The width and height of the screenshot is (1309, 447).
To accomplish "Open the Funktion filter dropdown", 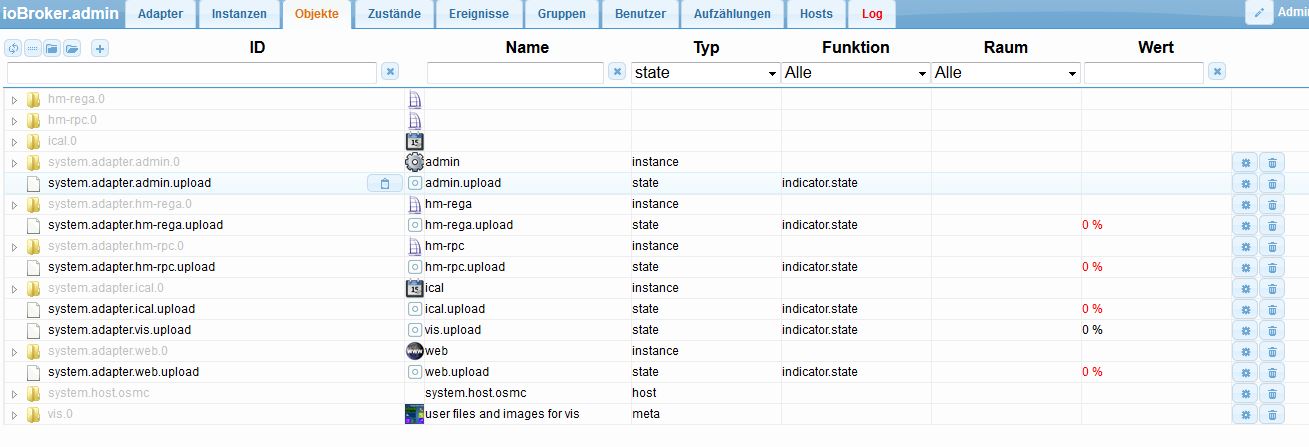I will (x=856, y=73).
